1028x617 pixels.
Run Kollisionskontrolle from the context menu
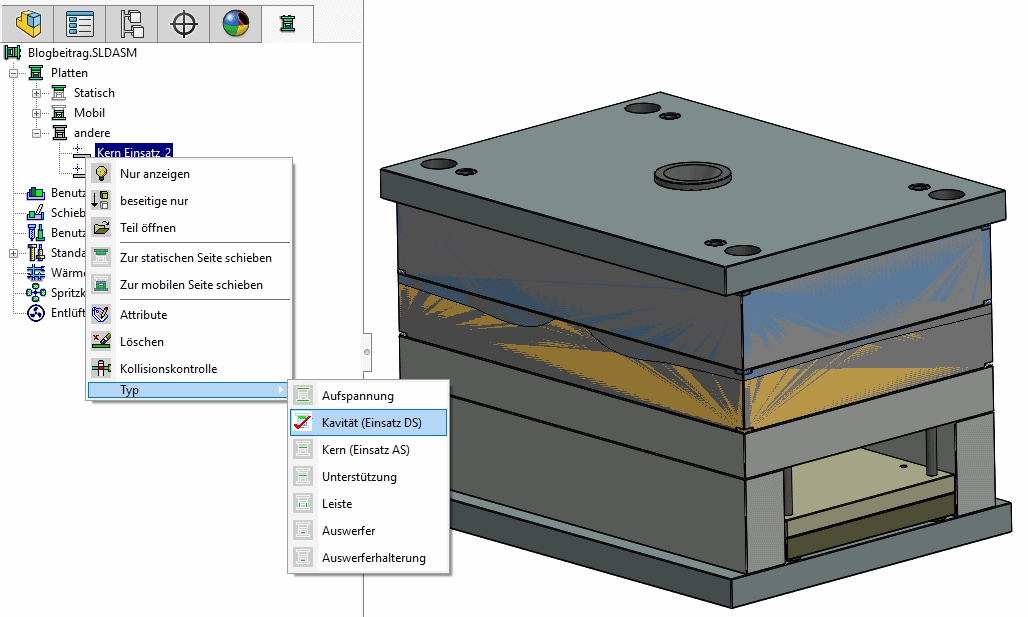pos(189,368)
